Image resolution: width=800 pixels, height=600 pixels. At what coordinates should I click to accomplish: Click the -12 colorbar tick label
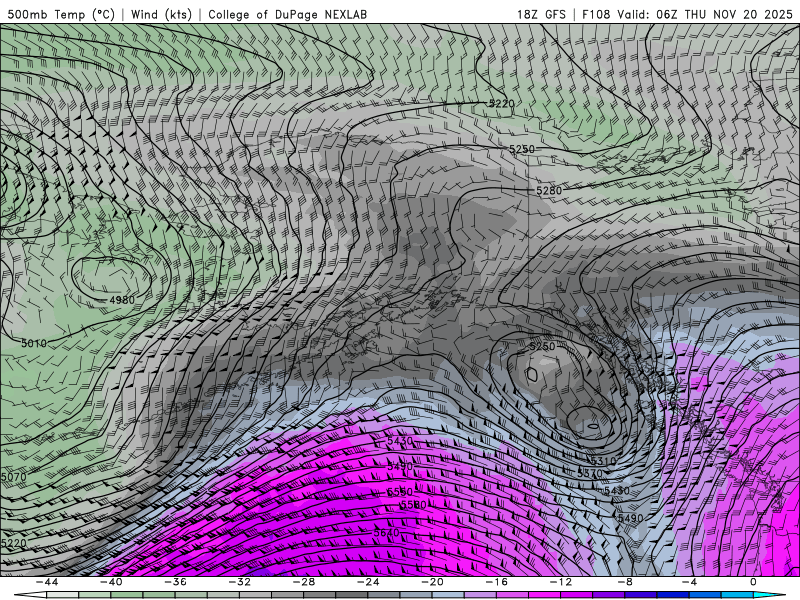[x=561, y=582]
